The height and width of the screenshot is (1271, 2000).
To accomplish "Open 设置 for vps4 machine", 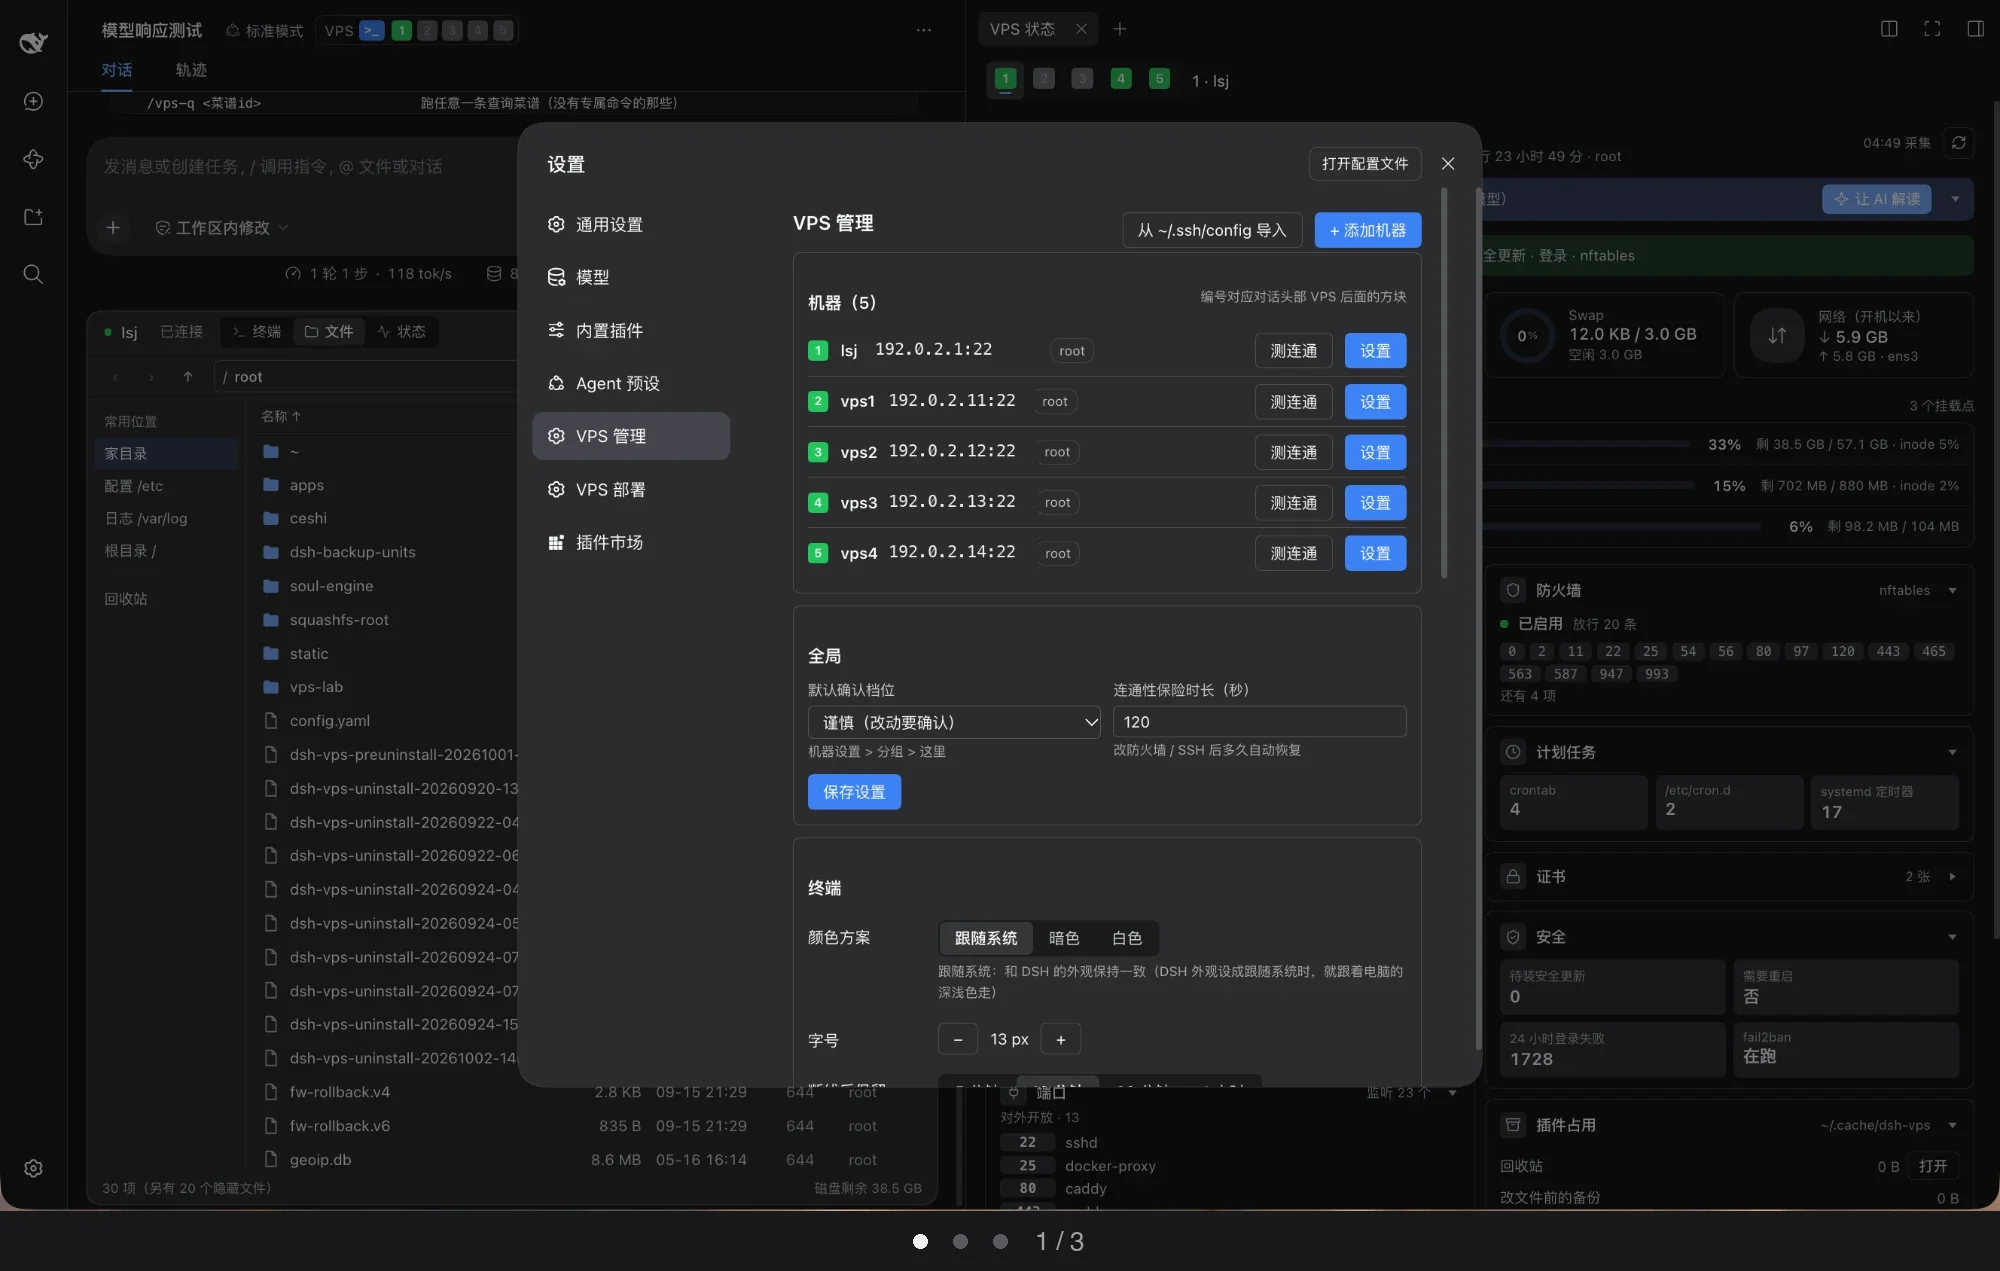I will (x=1375, y=554).
